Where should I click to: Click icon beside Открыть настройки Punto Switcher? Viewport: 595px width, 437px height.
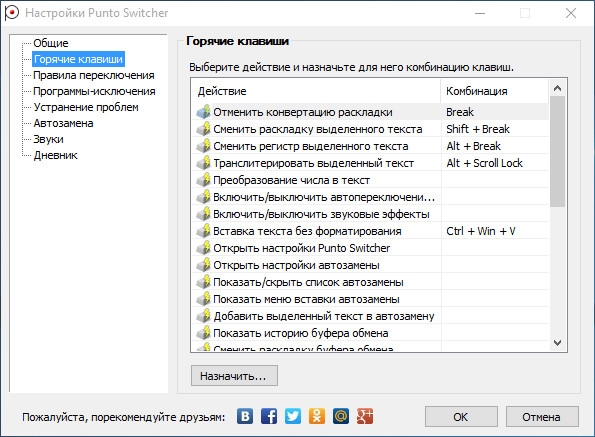[203, 248]
